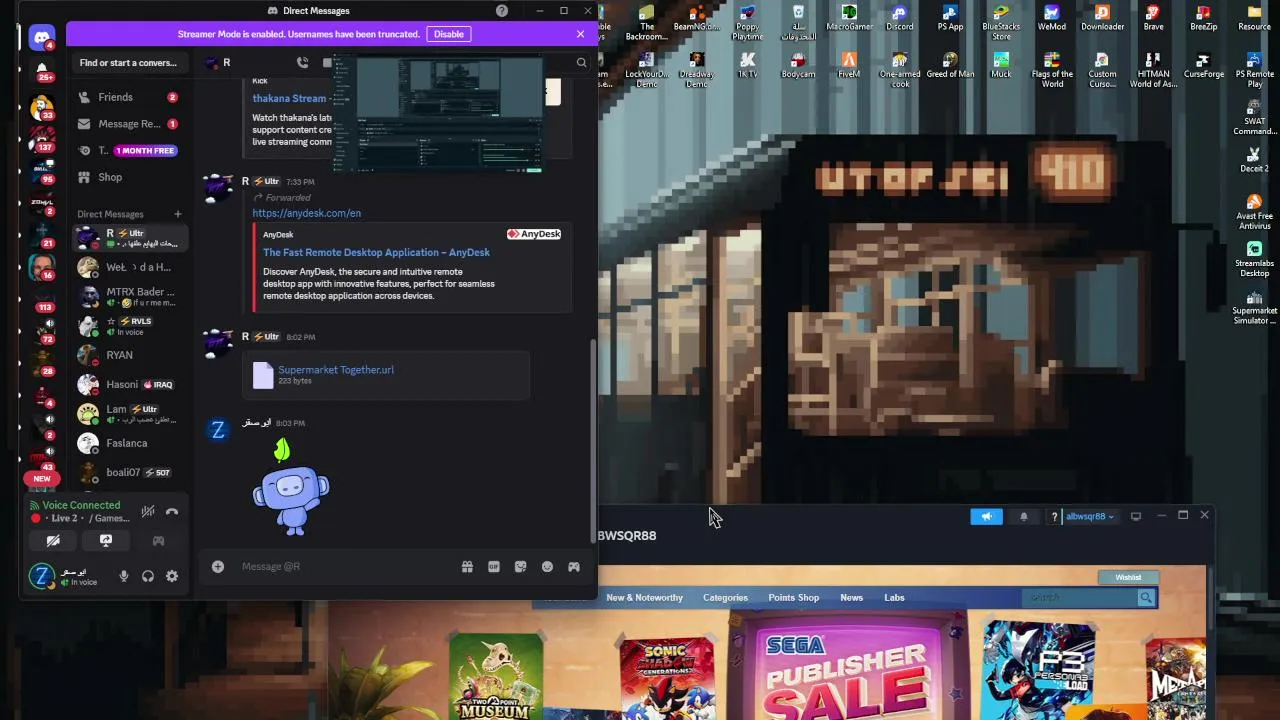The image size is (1280, 720).
Task: Open Steam Wishlist button
Action: click(x=1128, y=577)
